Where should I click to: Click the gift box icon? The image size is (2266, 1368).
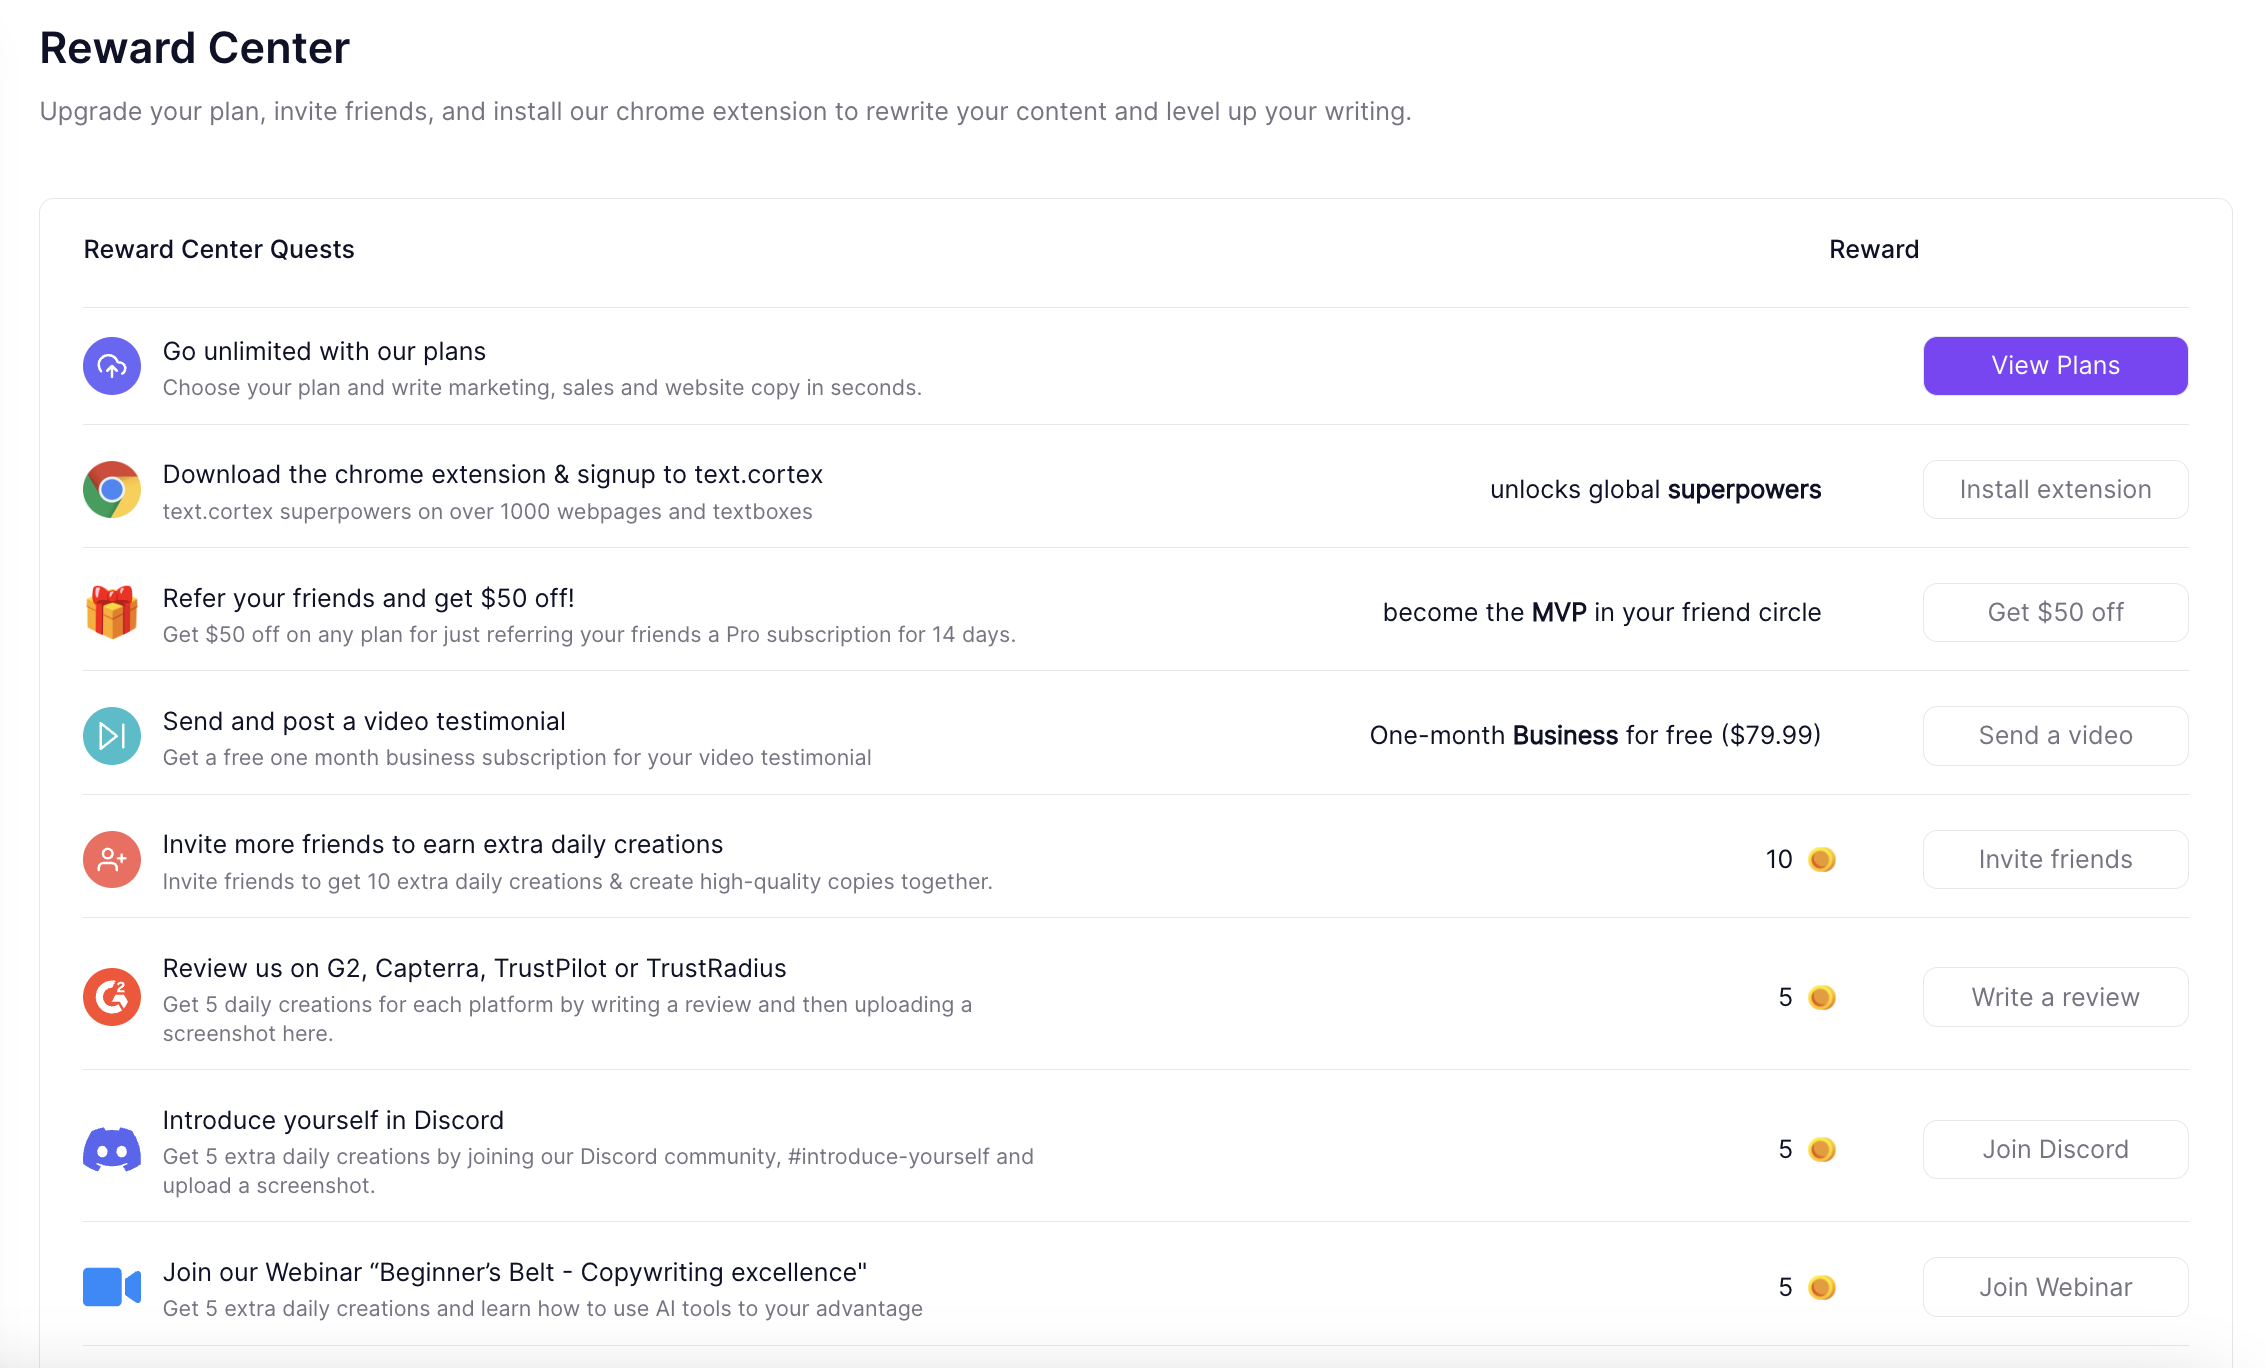click(112, 612)
